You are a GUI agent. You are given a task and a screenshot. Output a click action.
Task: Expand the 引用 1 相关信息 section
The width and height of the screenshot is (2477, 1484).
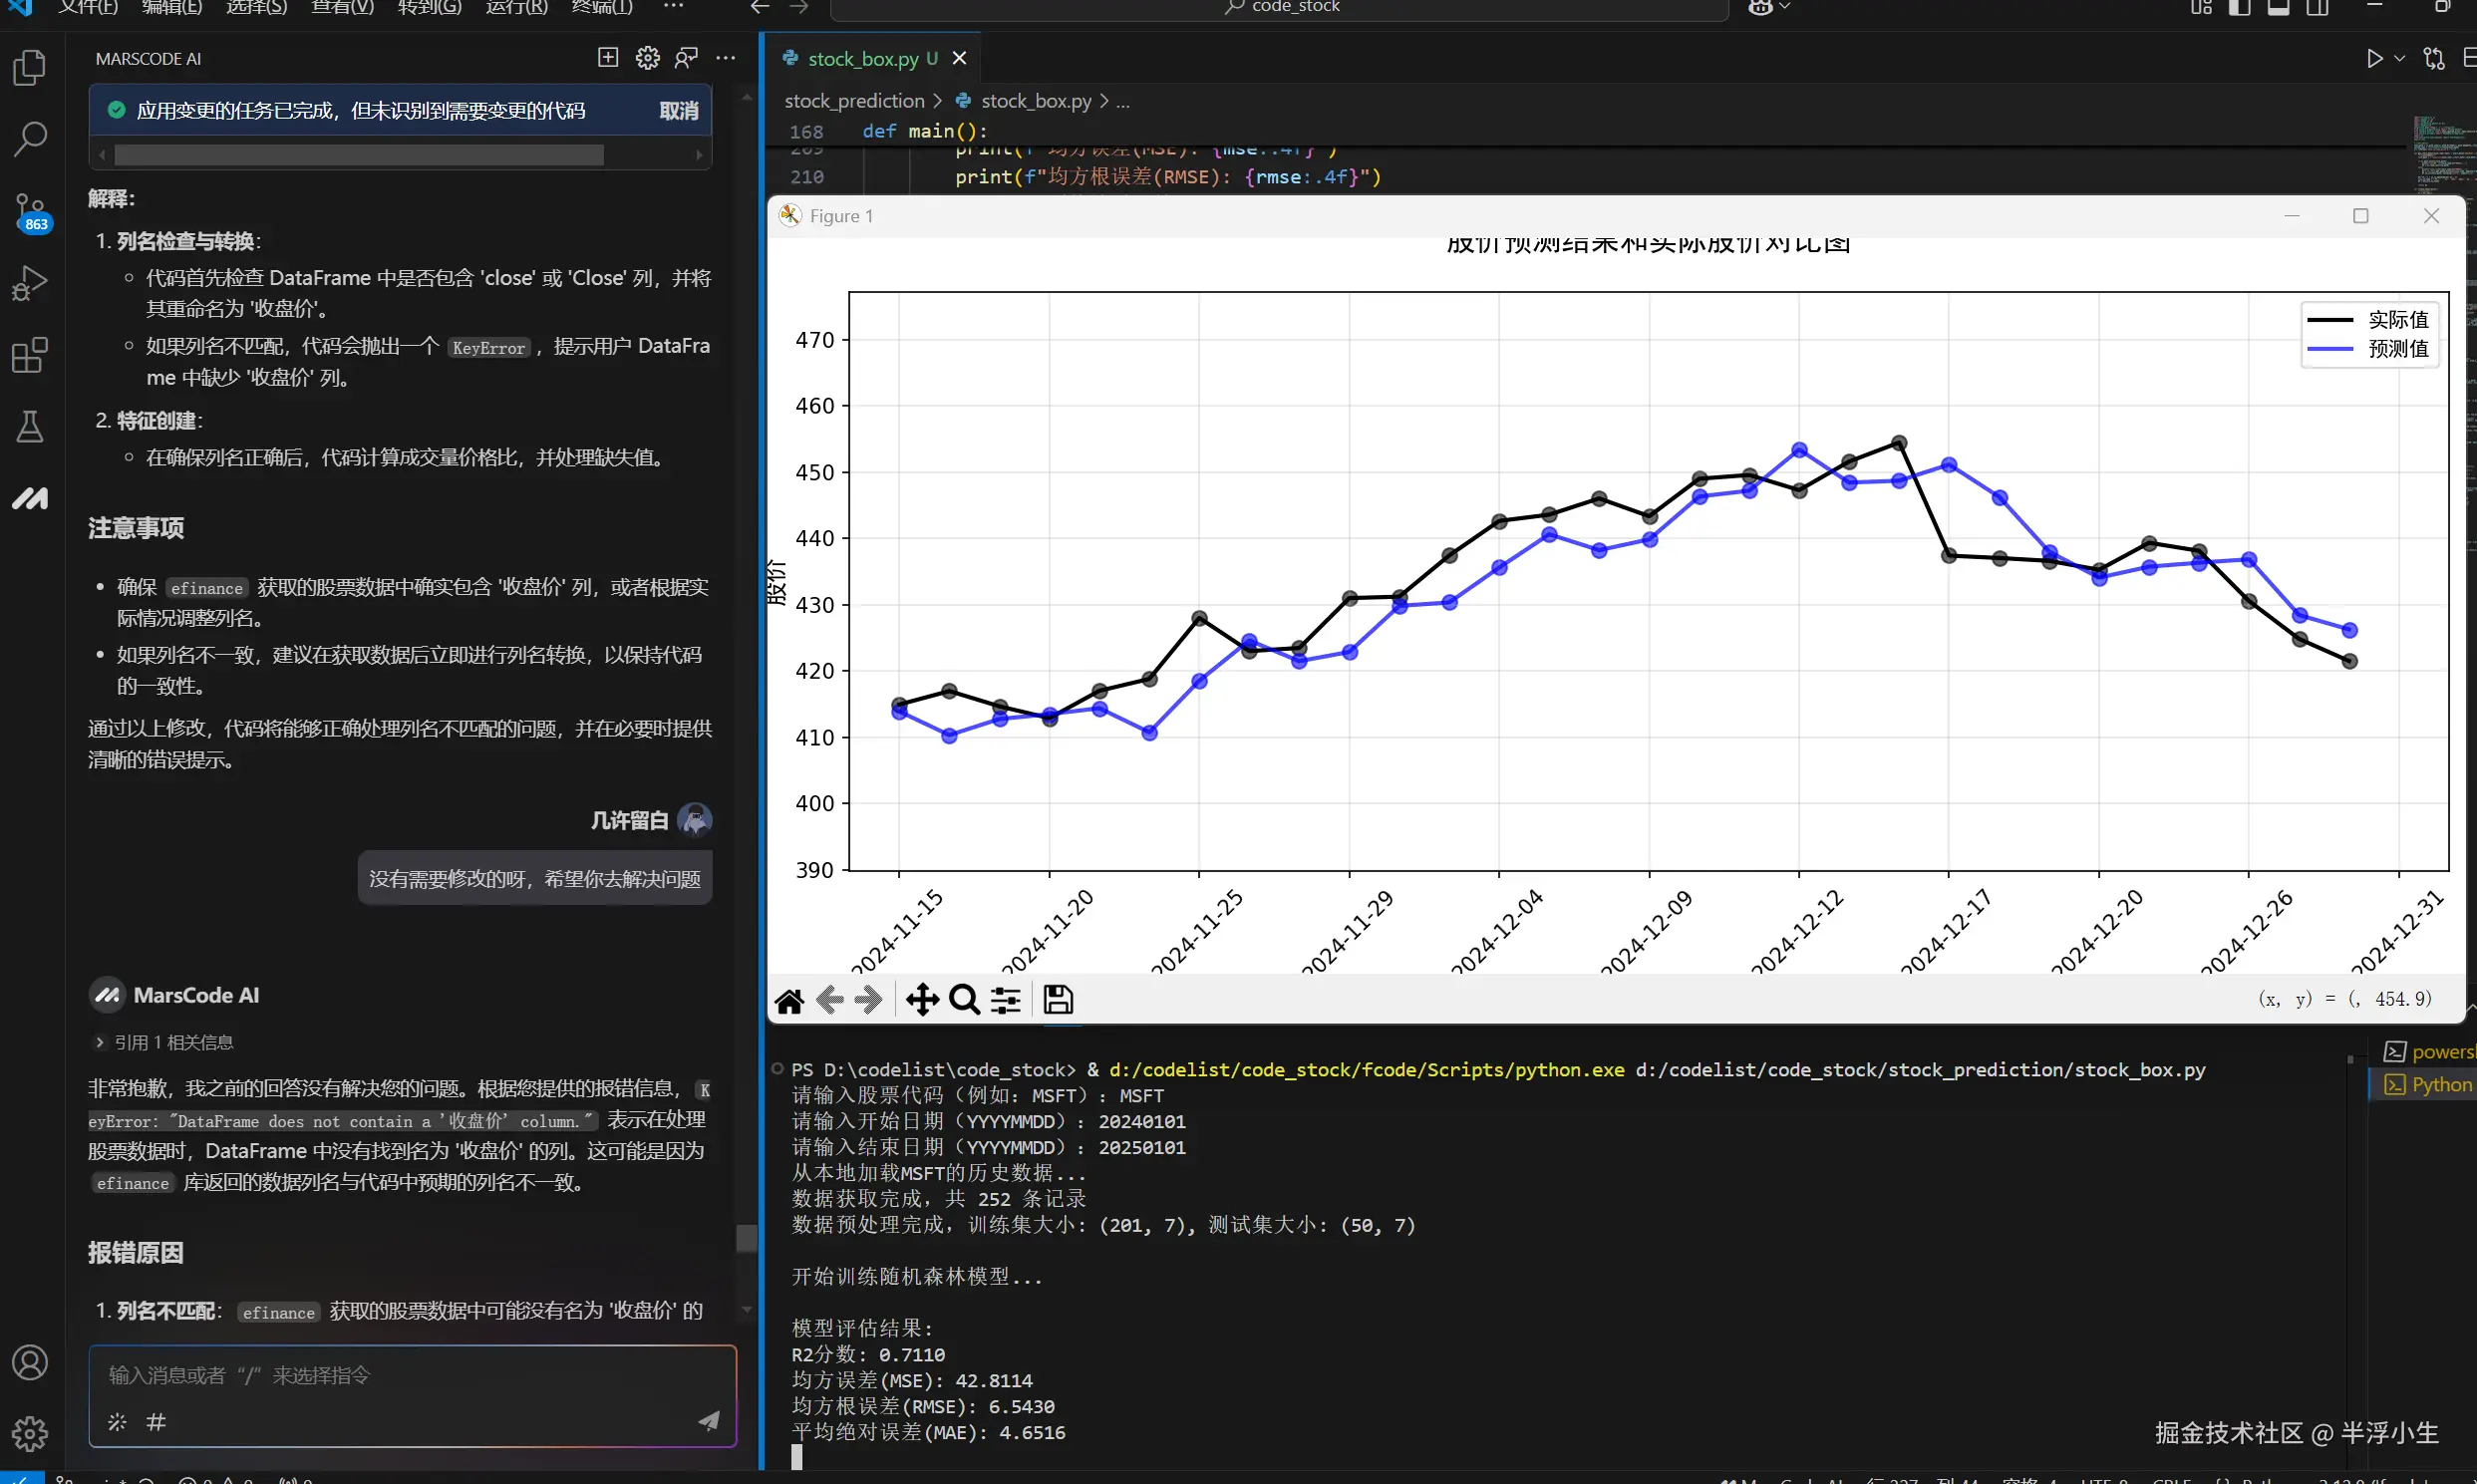[163, 1042]
